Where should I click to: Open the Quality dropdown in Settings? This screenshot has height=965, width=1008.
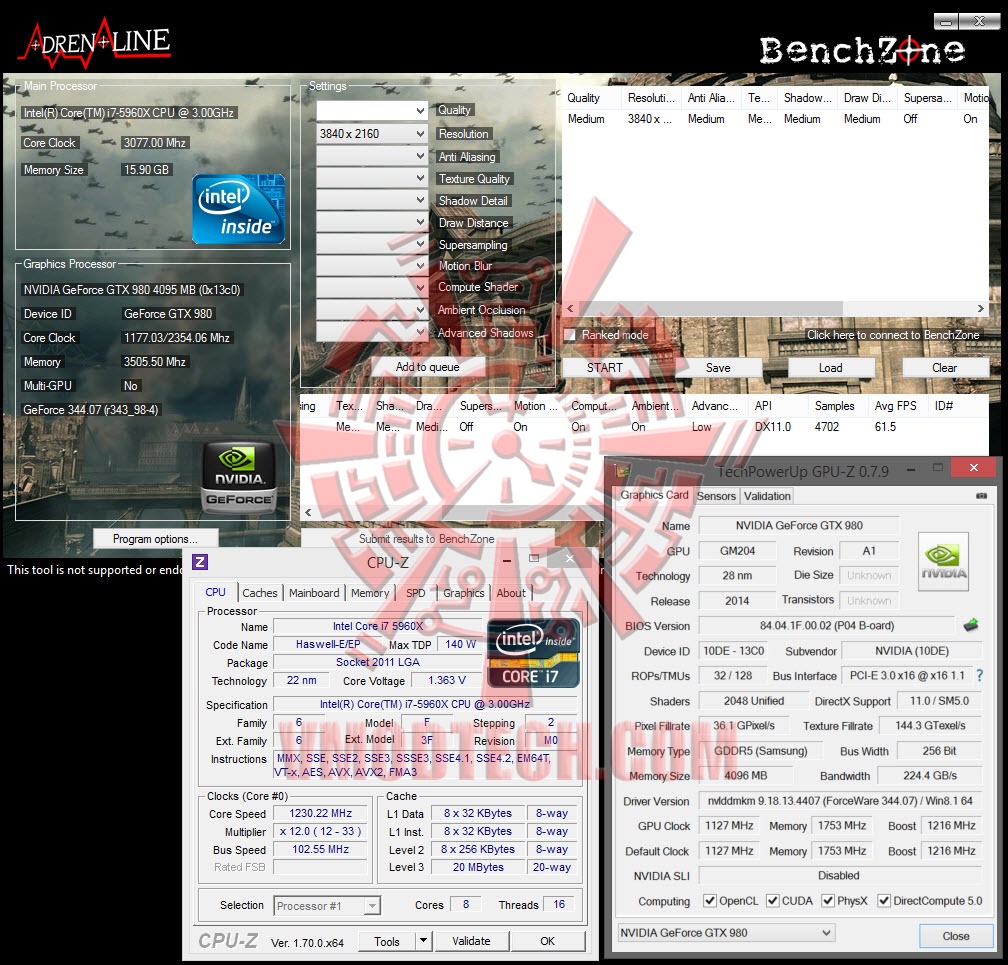click(x=372, y=111)
